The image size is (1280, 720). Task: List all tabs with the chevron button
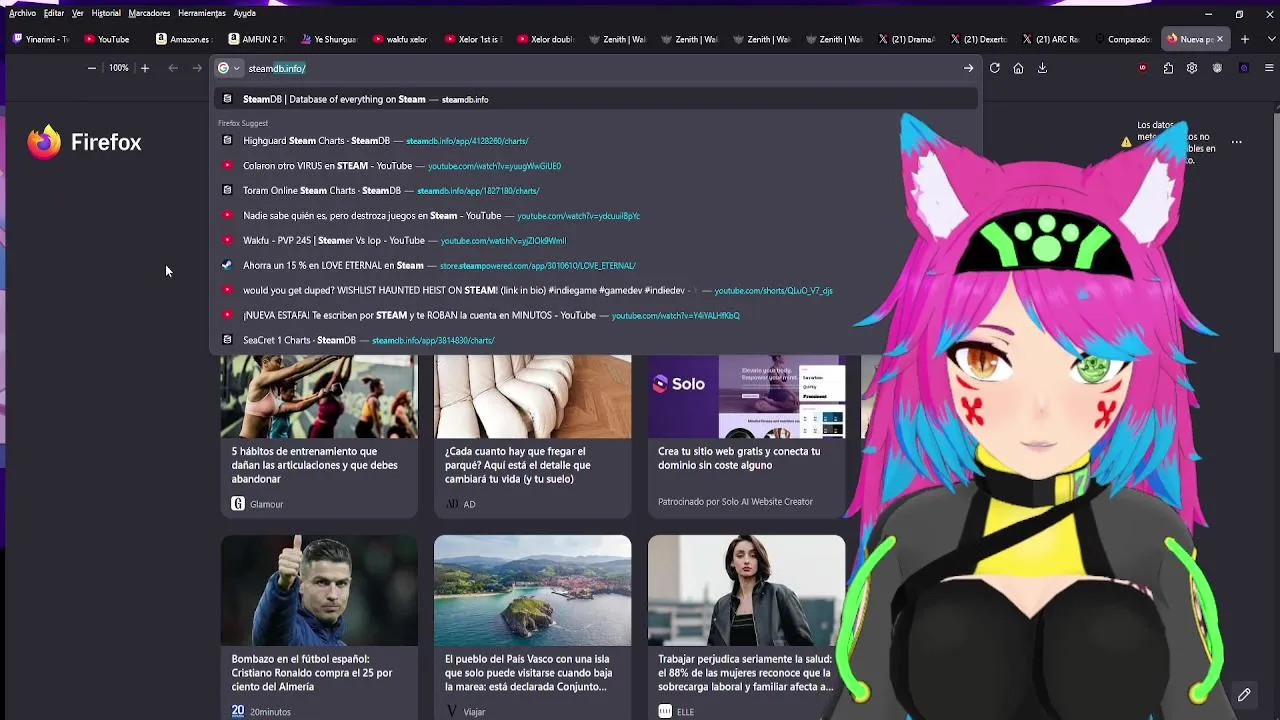pos(1269,39)
